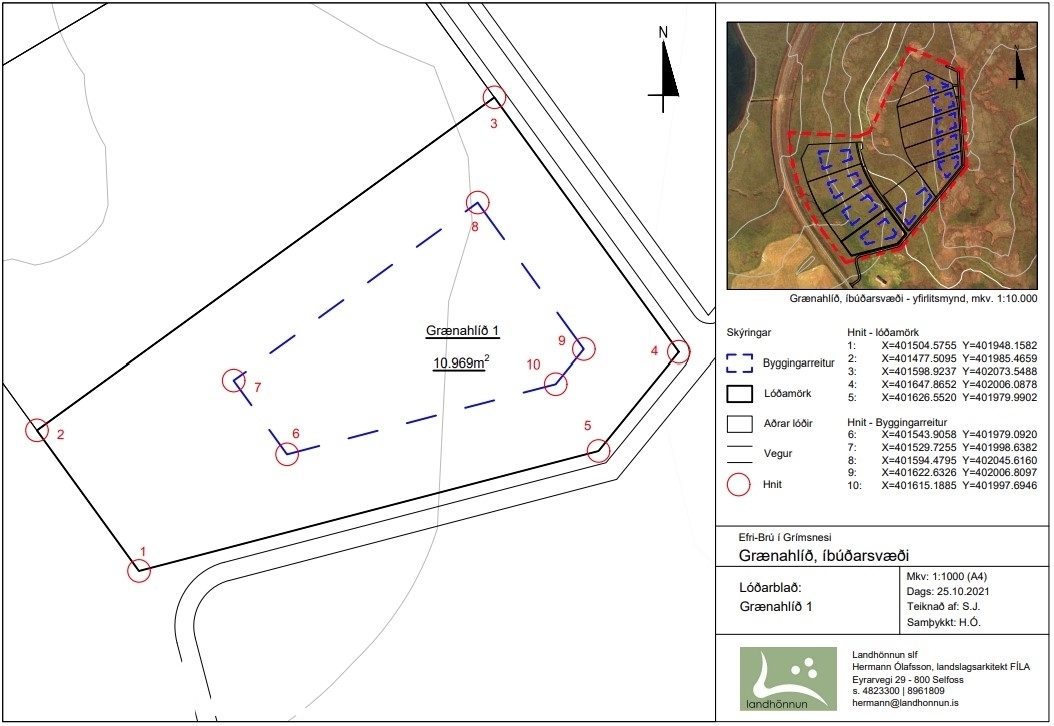
Task: Click coordinate row 3: X=401598.9237
Action: coord(942,371)
